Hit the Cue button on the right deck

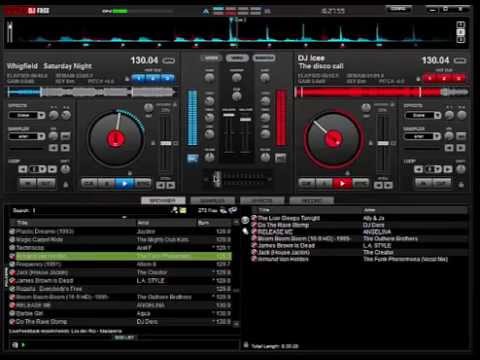(307, 184)
